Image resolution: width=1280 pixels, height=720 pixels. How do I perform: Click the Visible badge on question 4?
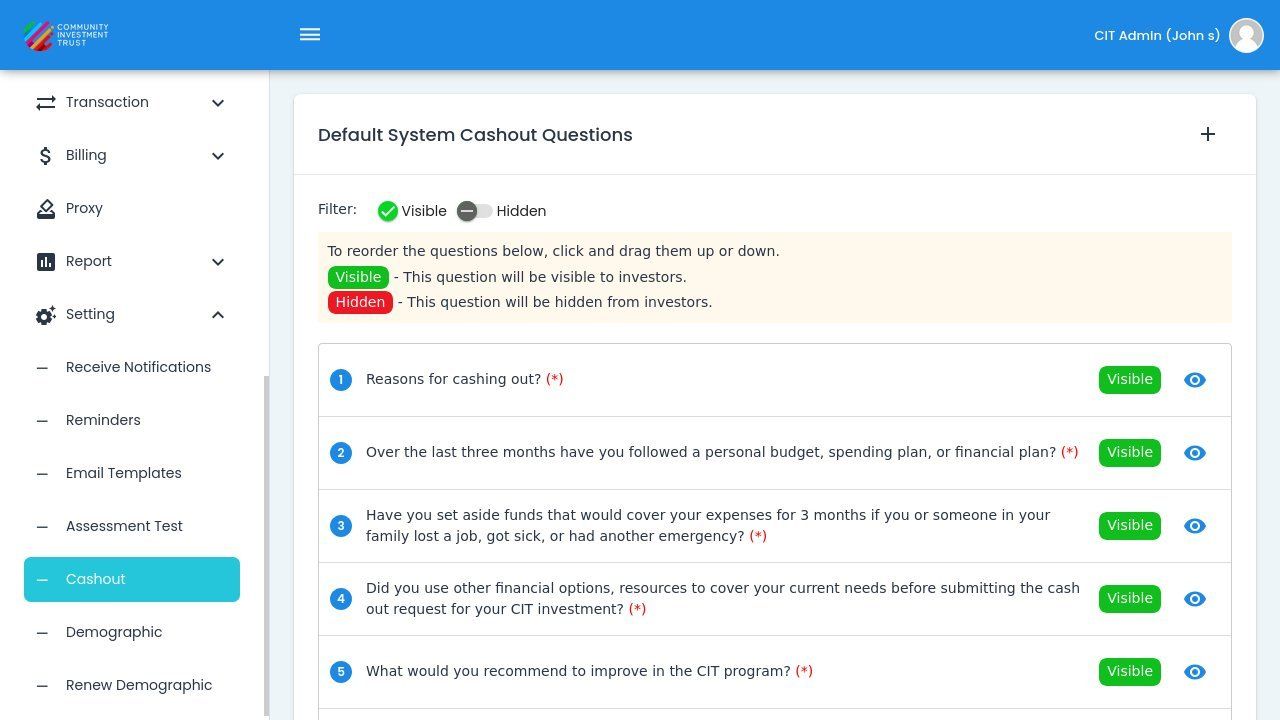point(1129,599)
